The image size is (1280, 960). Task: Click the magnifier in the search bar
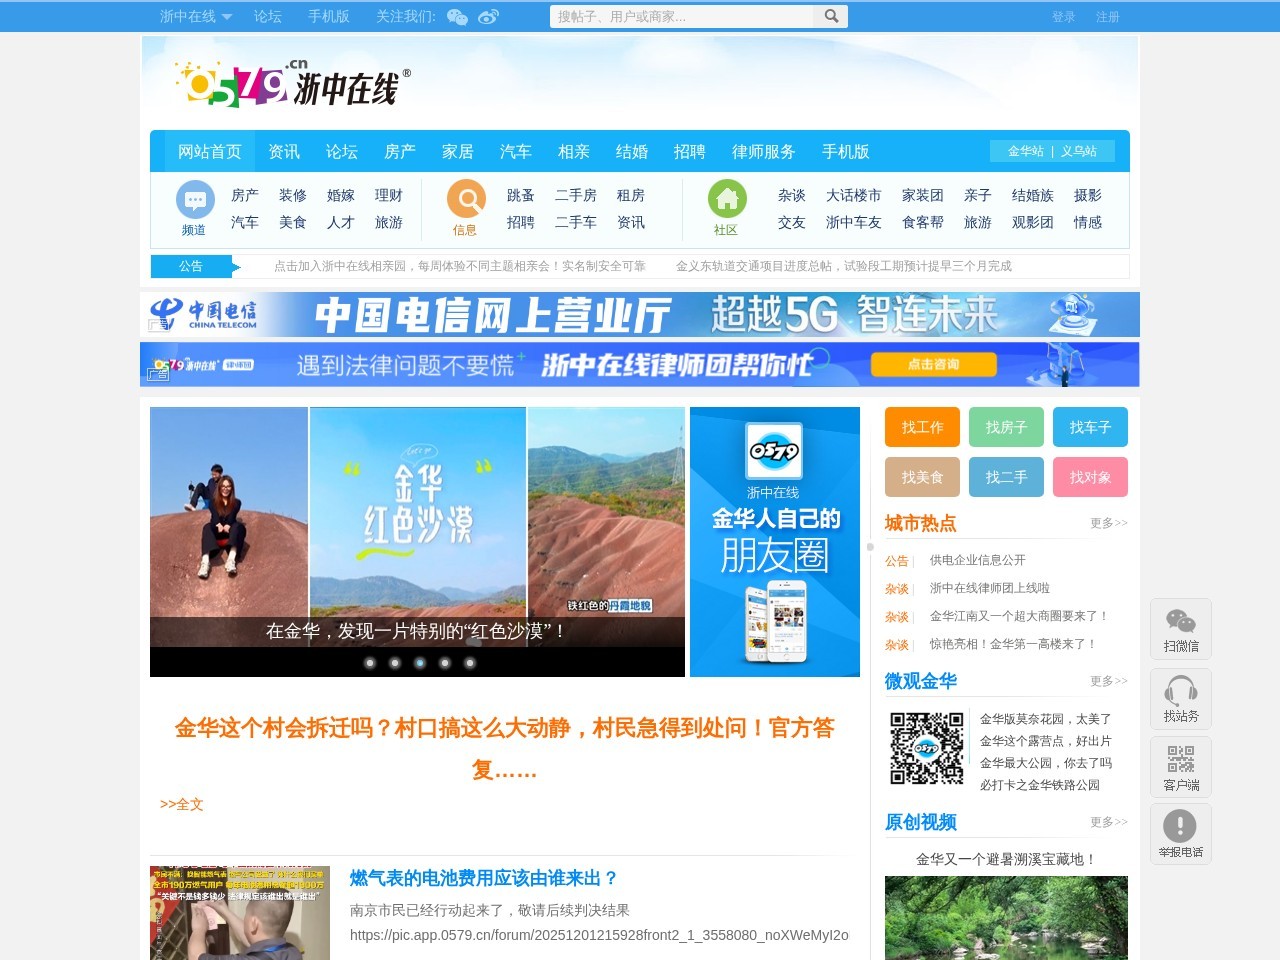click(831, 16)
